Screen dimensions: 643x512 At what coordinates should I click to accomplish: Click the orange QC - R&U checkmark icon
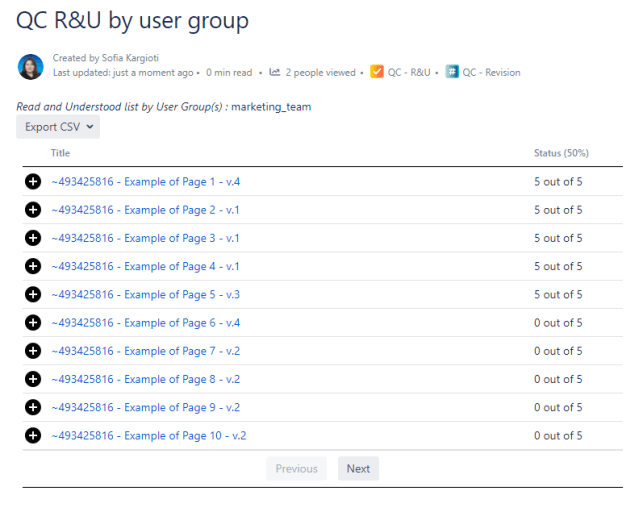coord(377,72)
